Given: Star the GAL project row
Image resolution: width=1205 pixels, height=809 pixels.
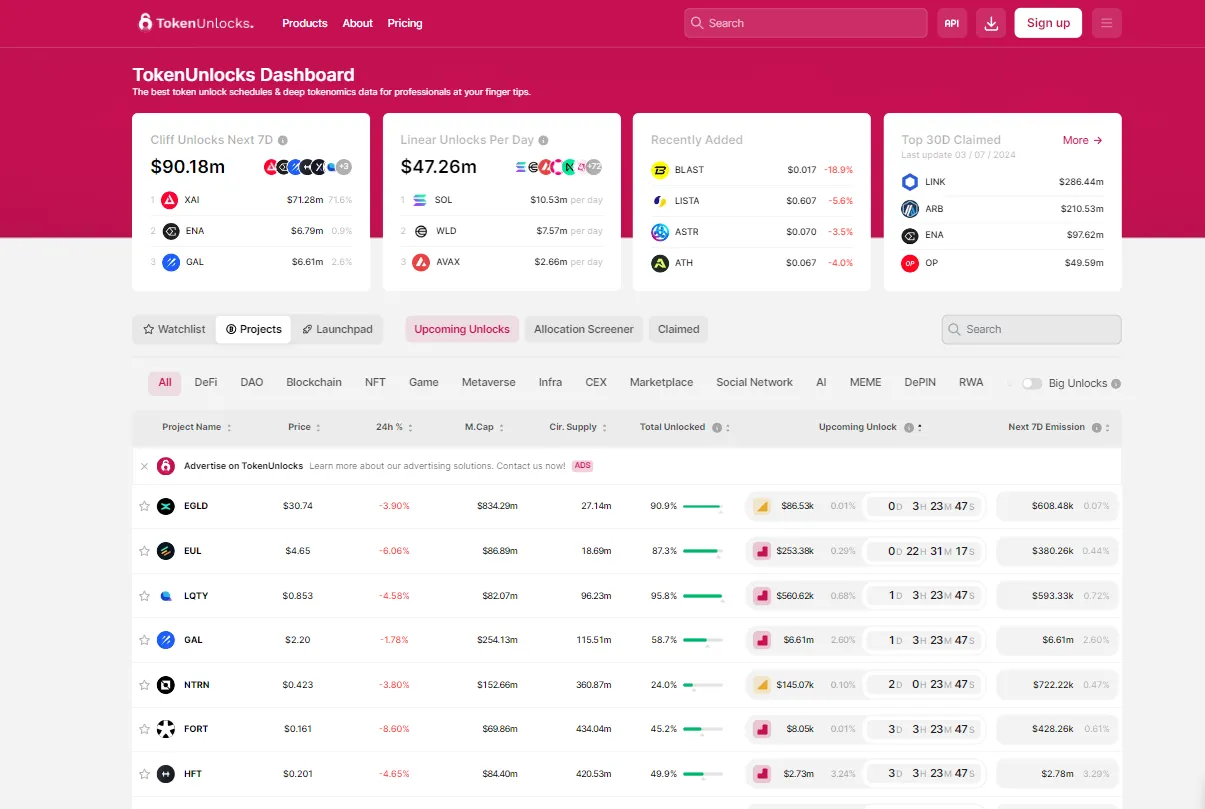Looking at the screenshot, I should coord(144,640).
